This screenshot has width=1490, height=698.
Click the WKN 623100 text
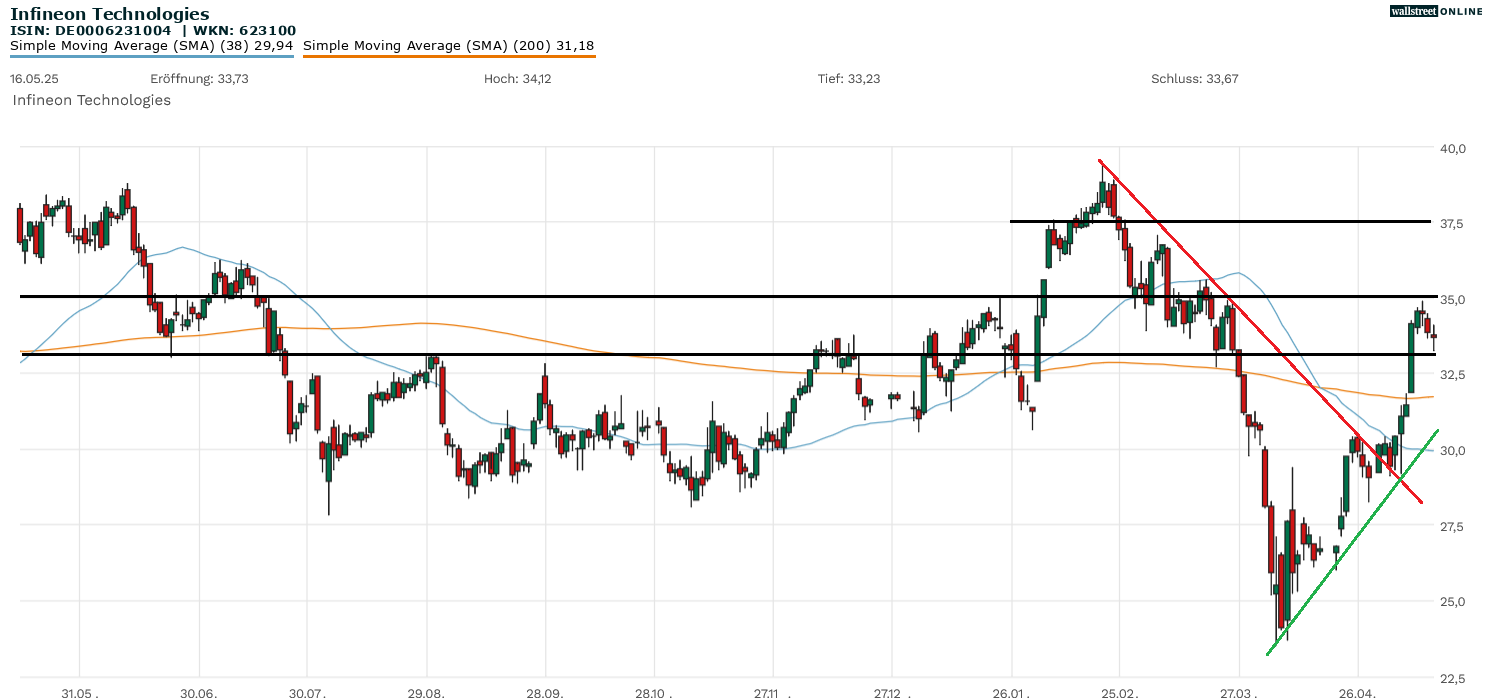245,30
